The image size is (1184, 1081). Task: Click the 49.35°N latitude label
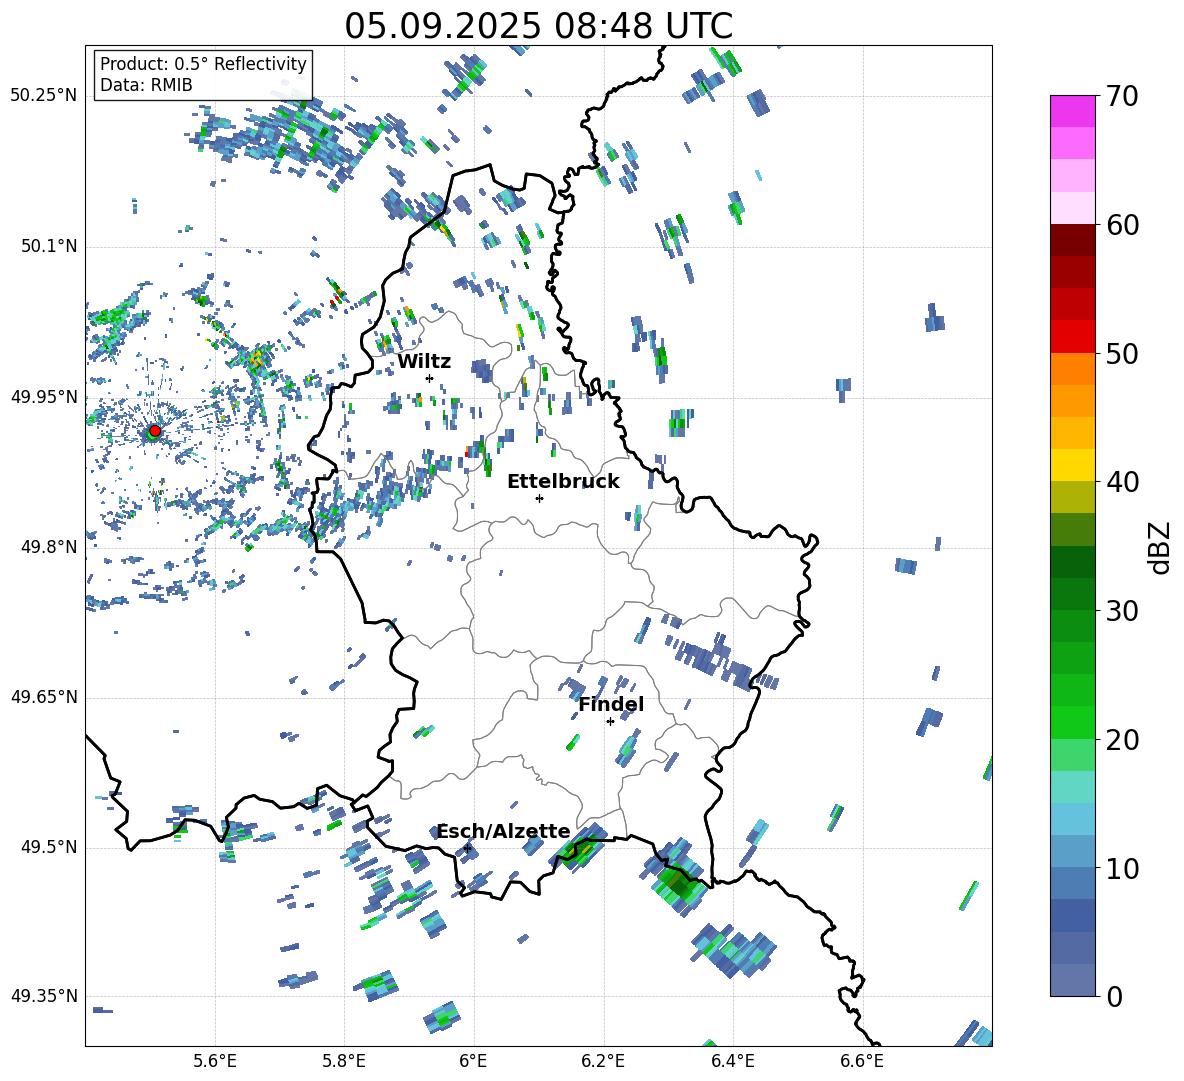click(44, 996)
